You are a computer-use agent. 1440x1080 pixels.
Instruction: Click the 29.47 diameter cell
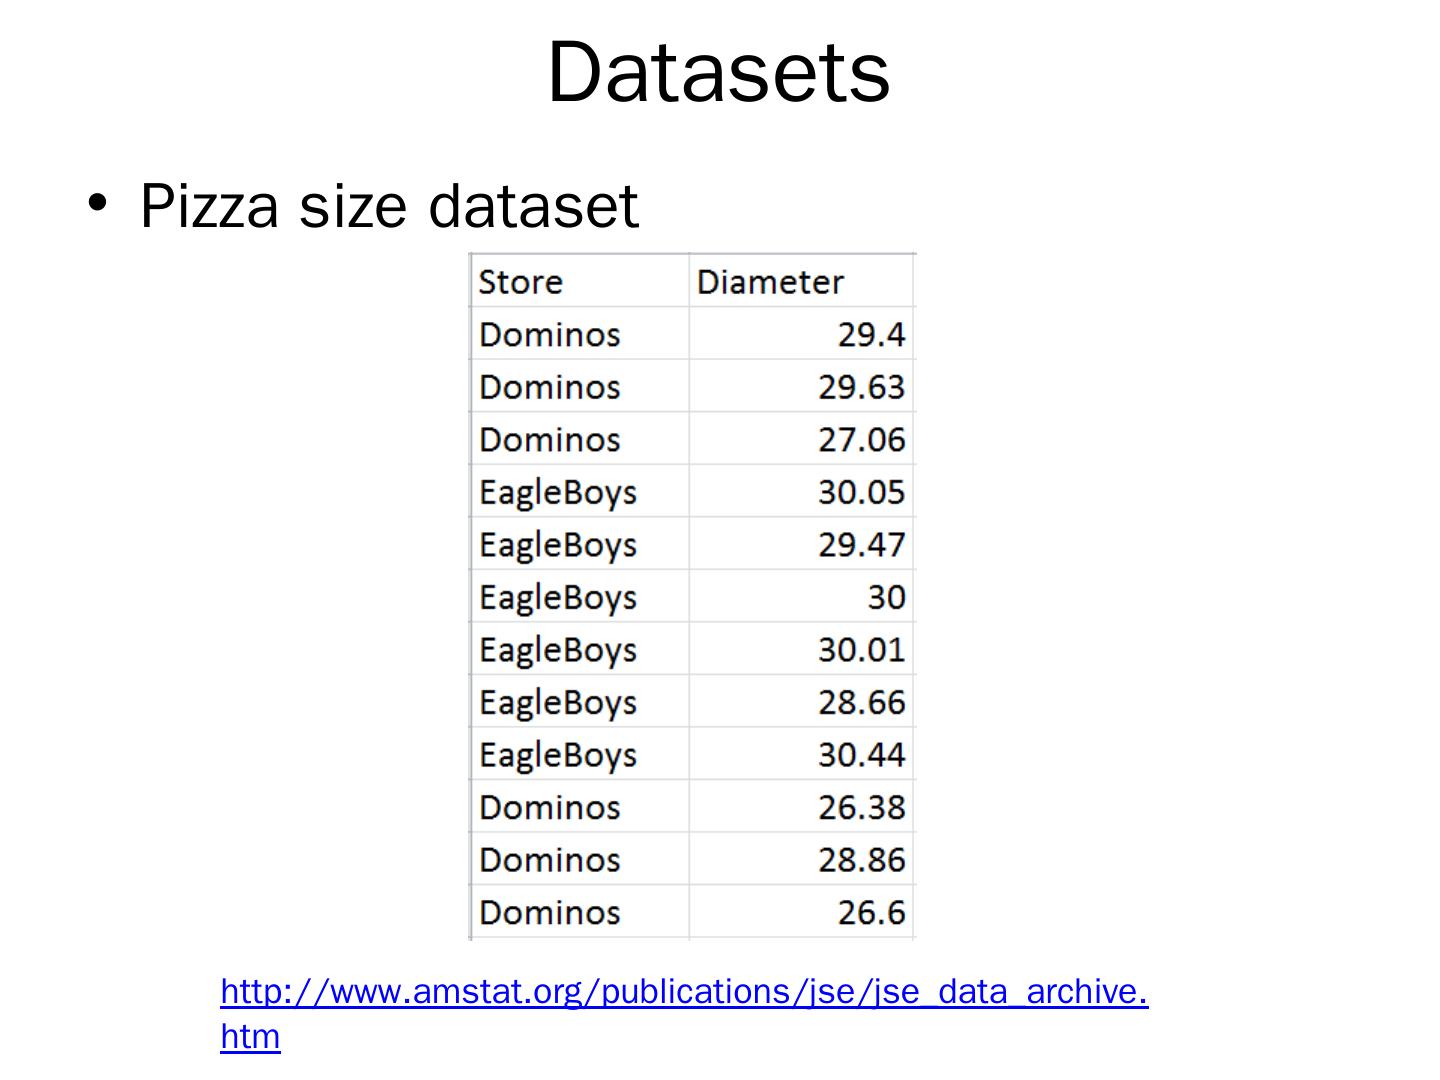[861, 545]
